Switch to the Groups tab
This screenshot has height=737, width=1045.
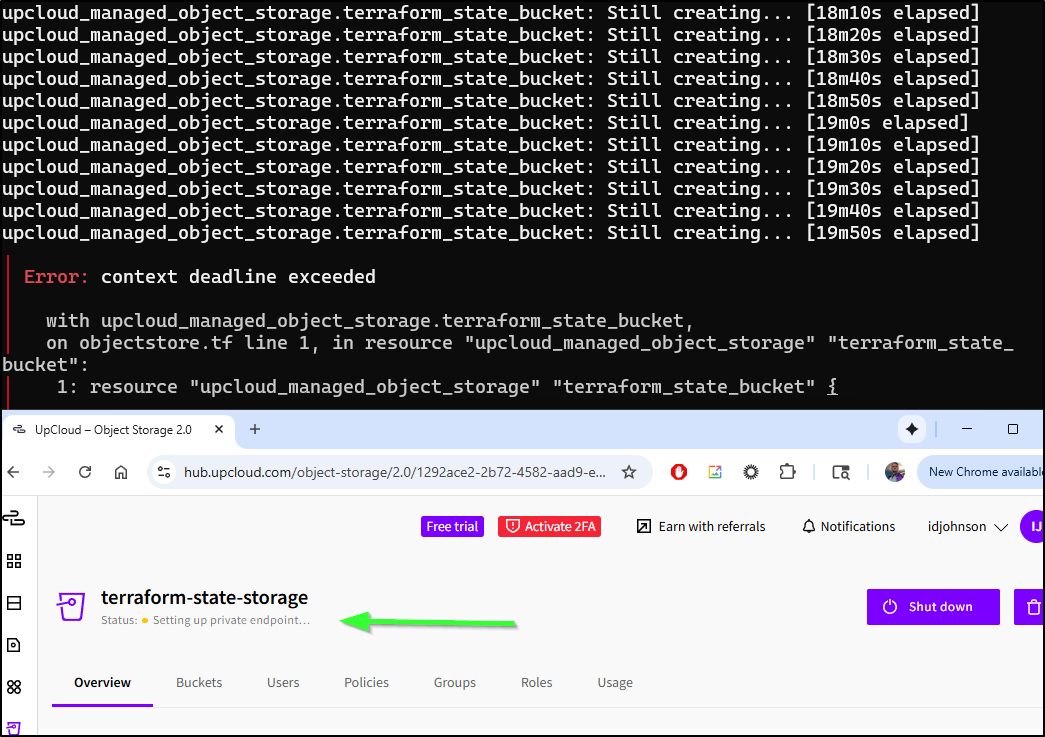click(x=455, y=682)
